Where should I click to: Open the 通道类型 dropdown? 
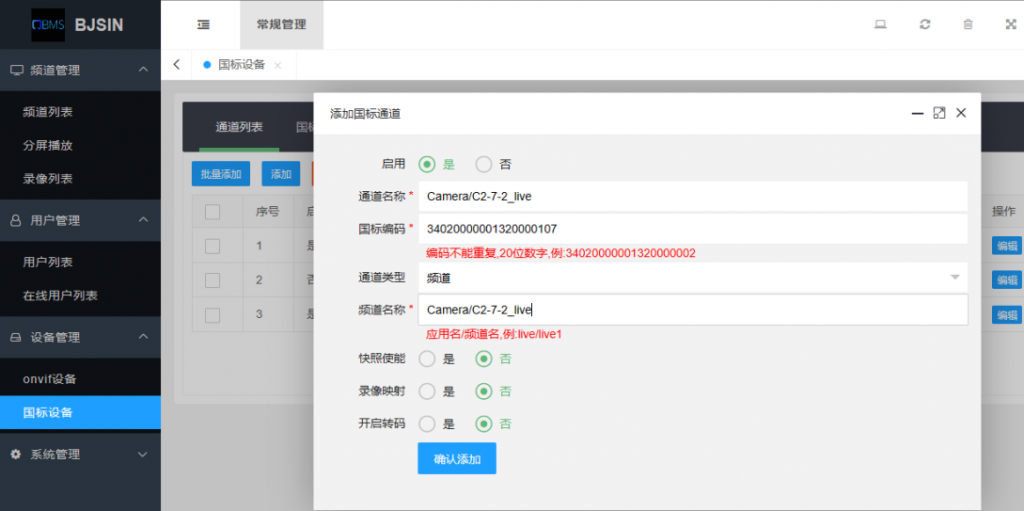(x=692, y=277)
